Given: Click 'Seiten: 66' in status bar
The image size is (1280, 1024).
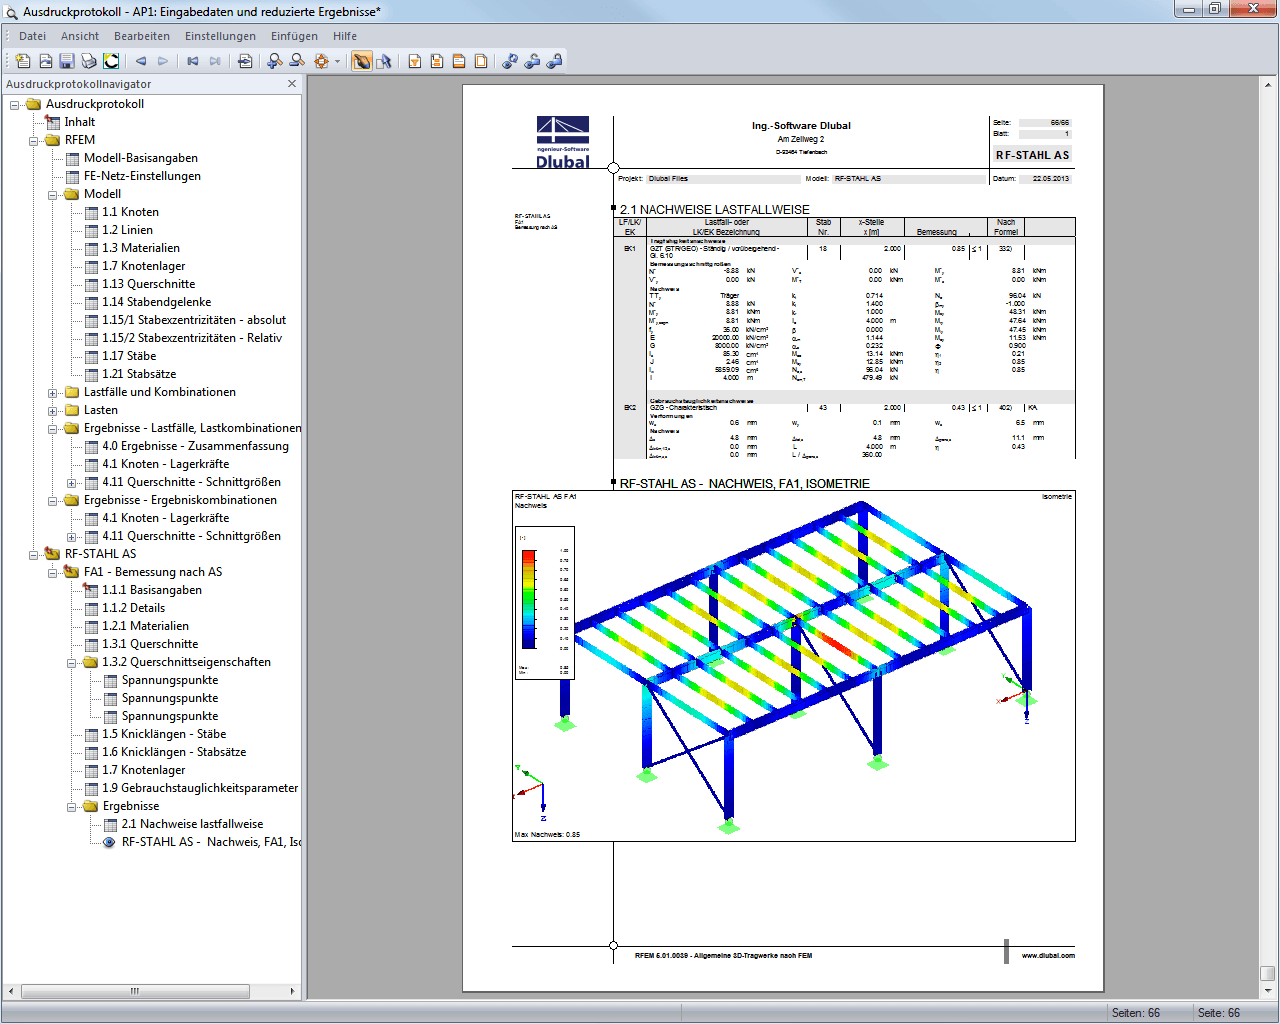Looking at the screenshot, I should point(1136,1013).
